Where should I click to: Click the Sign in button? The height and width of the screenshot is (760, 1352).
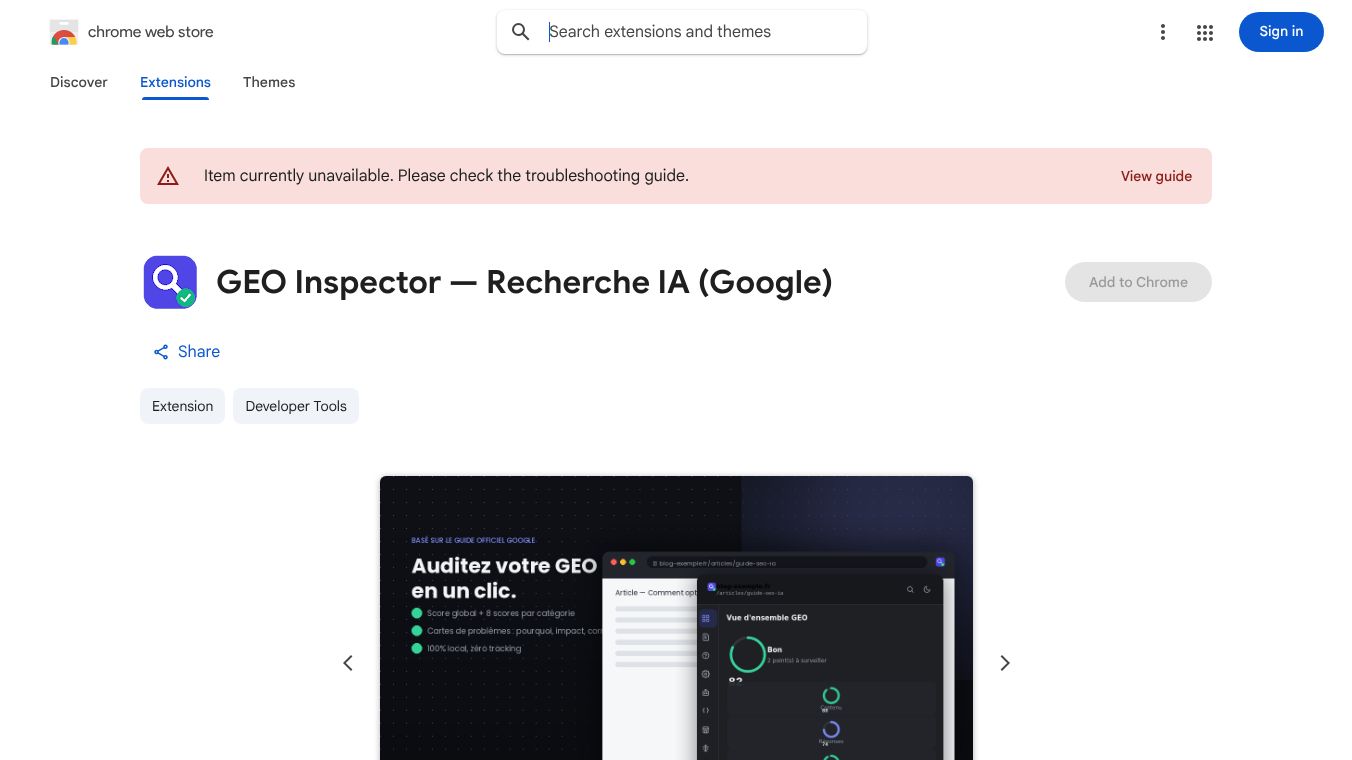coord(1281,32)
